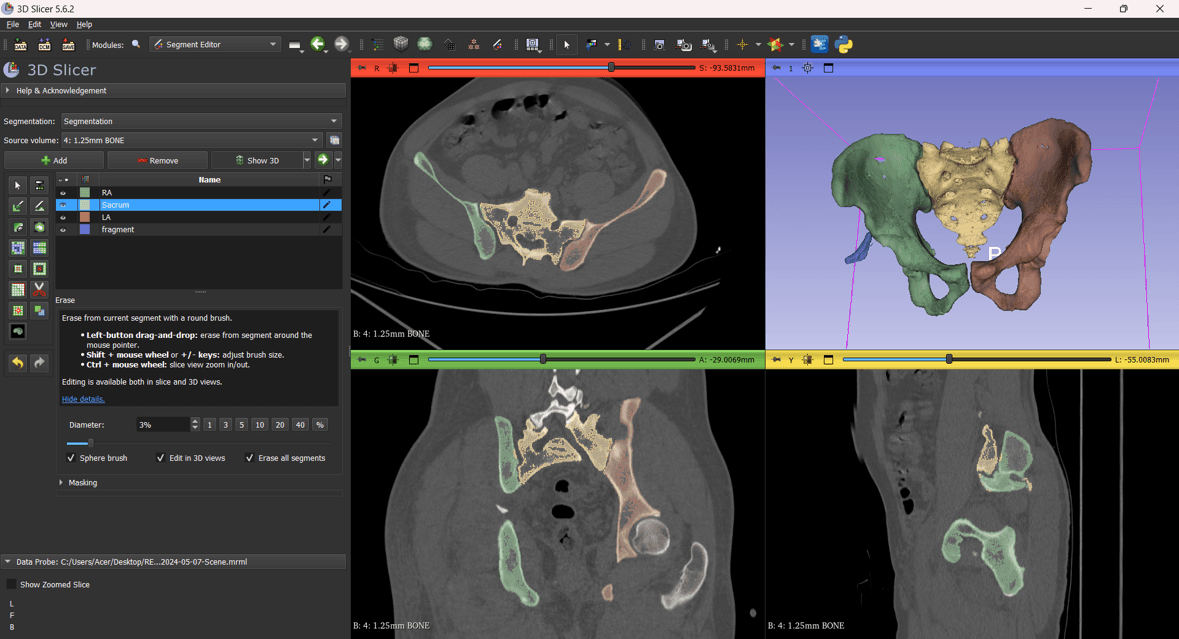Set brush diameter preset to 40
1179x639 pixels.
[x=300, y=425]
